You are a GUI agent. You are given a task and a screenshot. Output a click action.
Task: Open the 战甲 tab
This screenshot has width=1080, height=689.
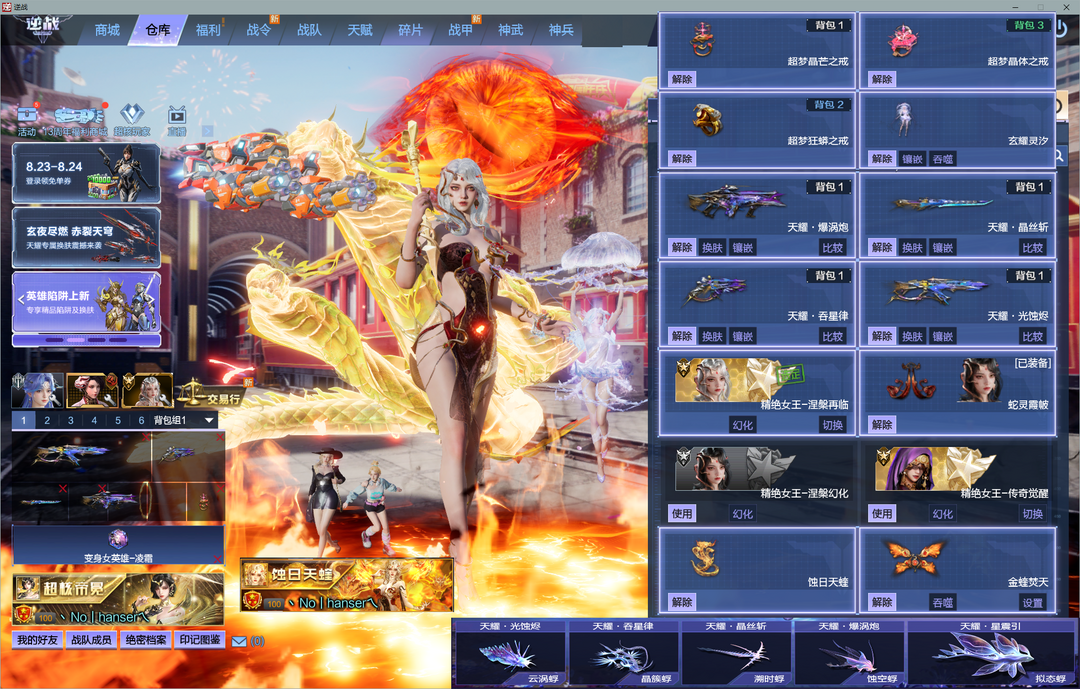(460, 30)
